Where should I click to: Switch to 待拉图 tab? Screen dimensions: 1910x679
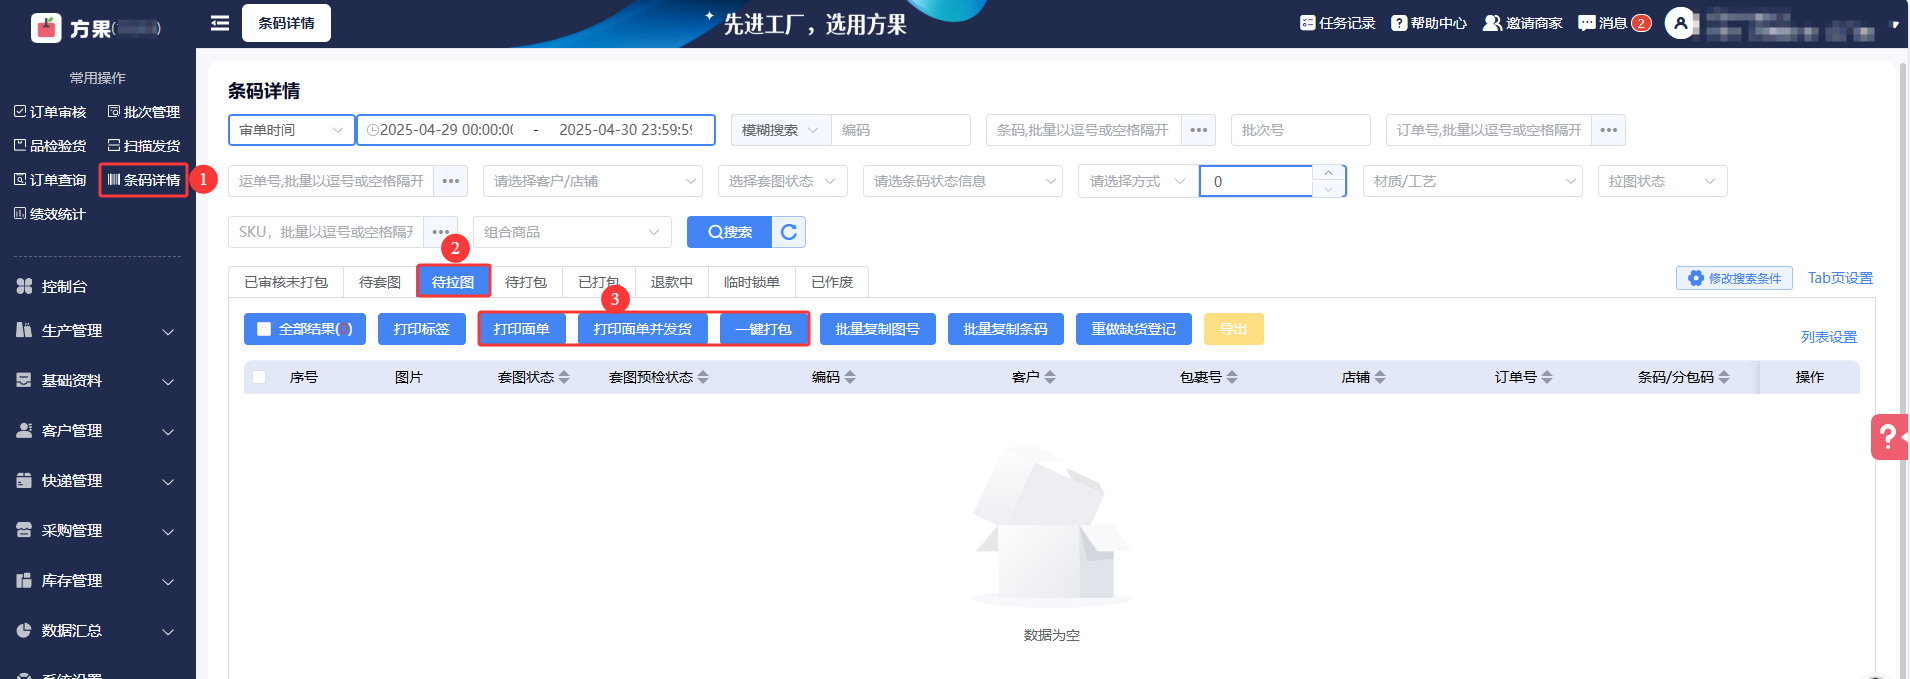pos(453,282)
